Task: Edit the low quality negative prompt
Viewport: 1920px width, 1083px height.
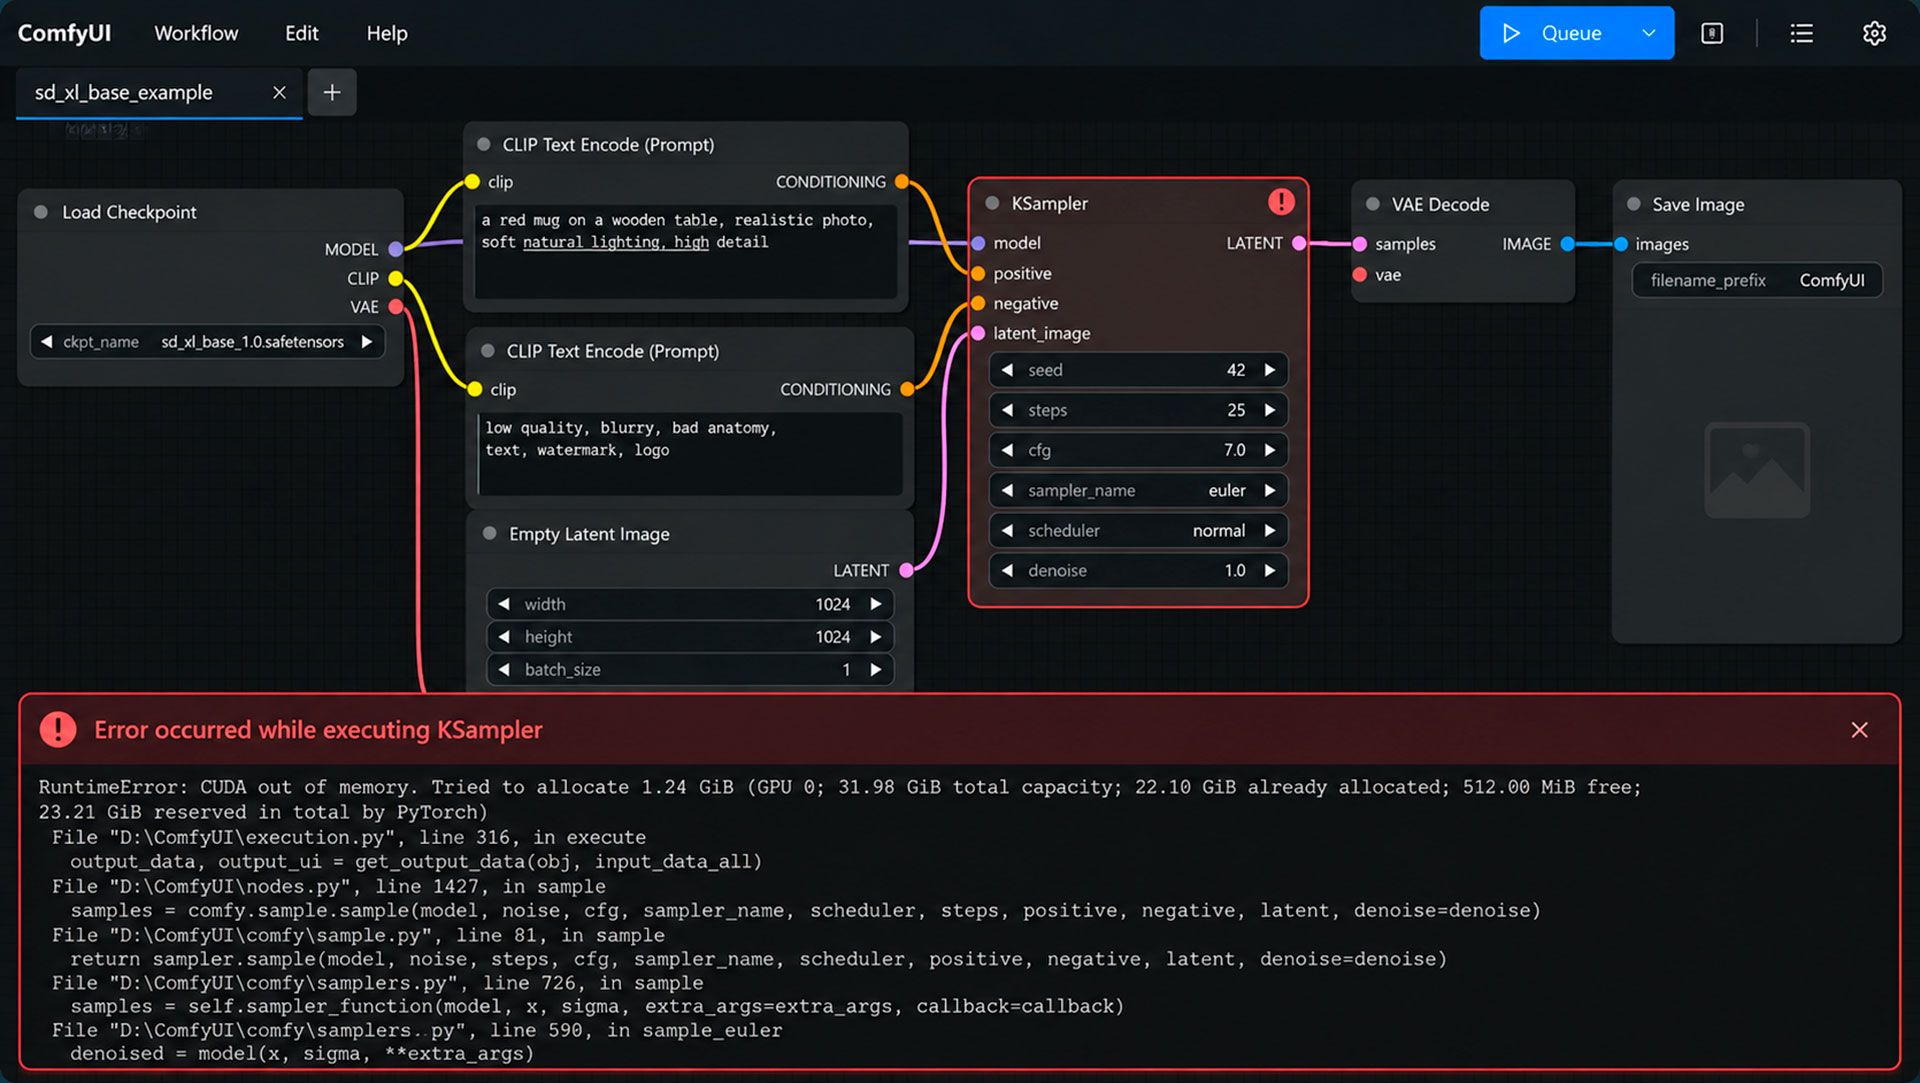Action: [690, 454]
